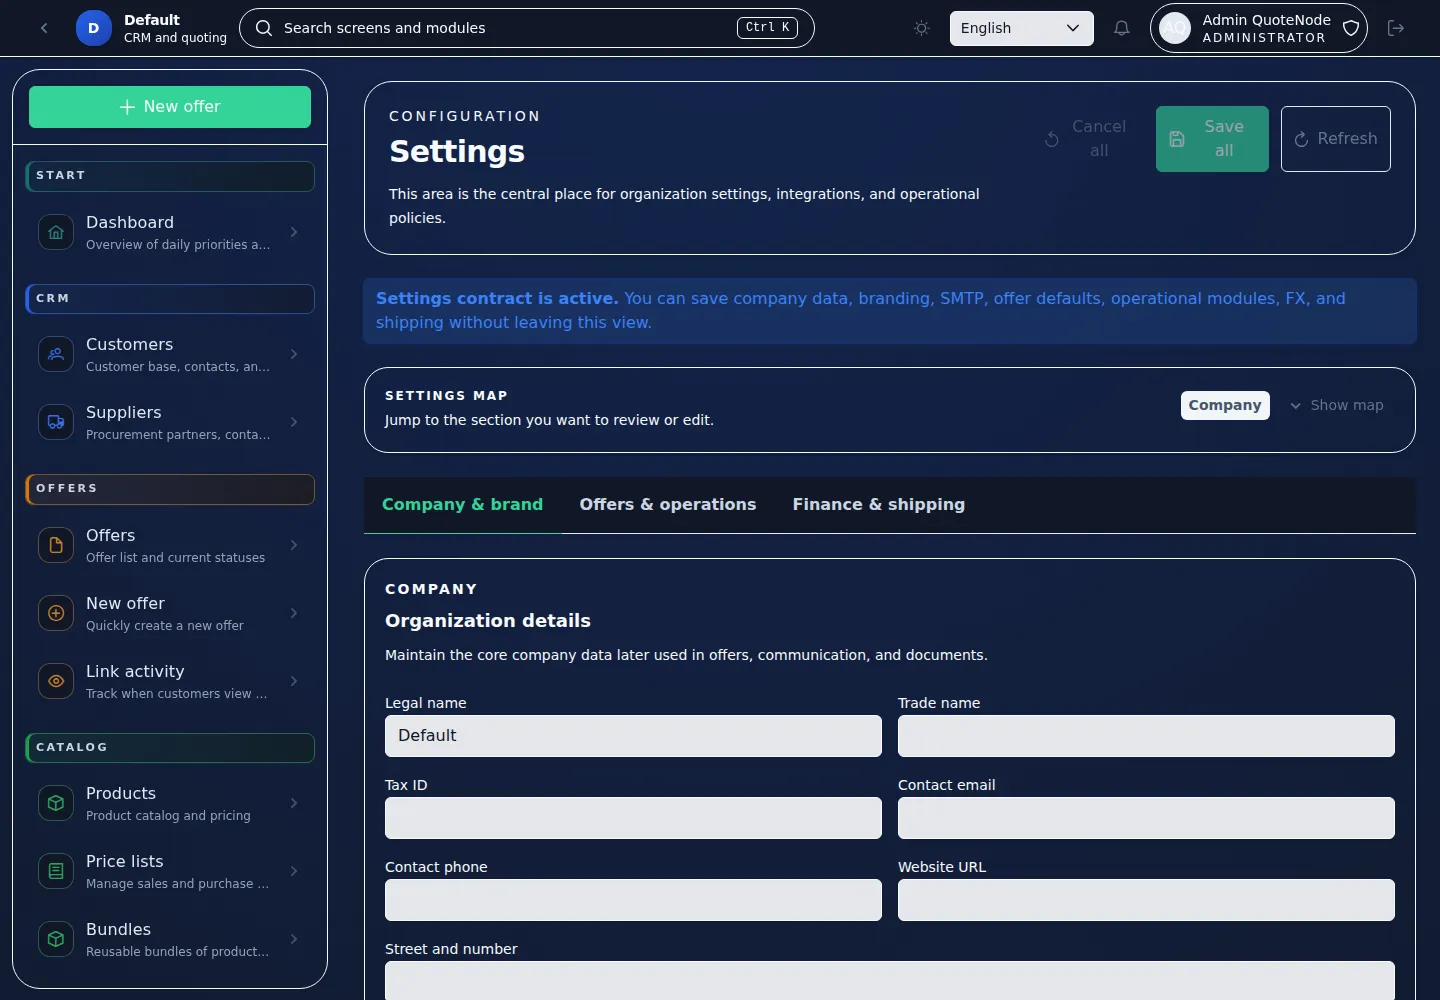Click the green New offer button
This screenshot has width=1440, height=1000.
[x=170, y=107]
